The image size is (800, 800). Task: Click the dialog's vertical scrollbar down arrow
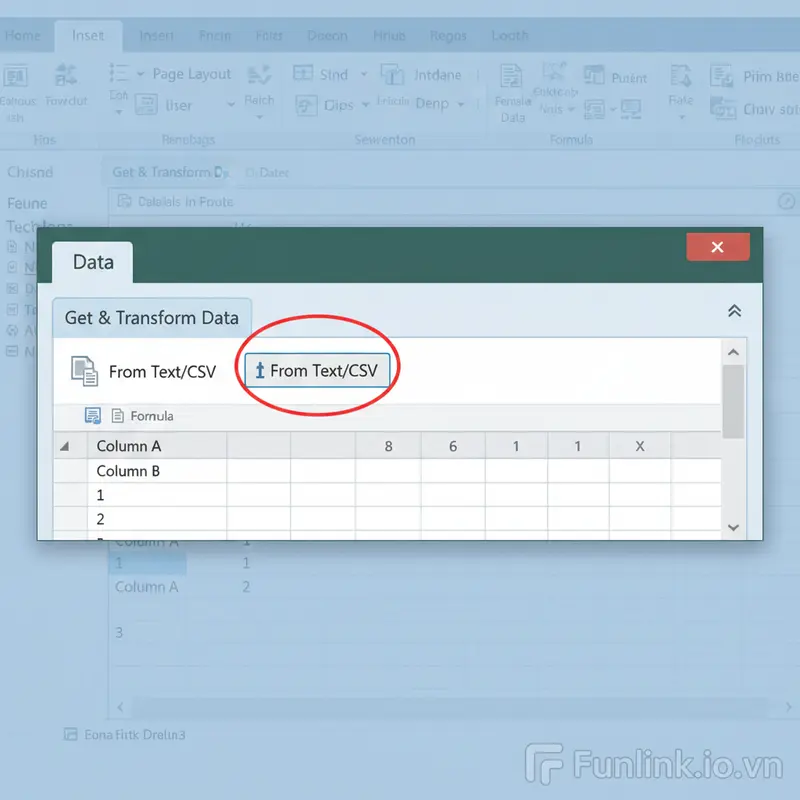[734, 527]
